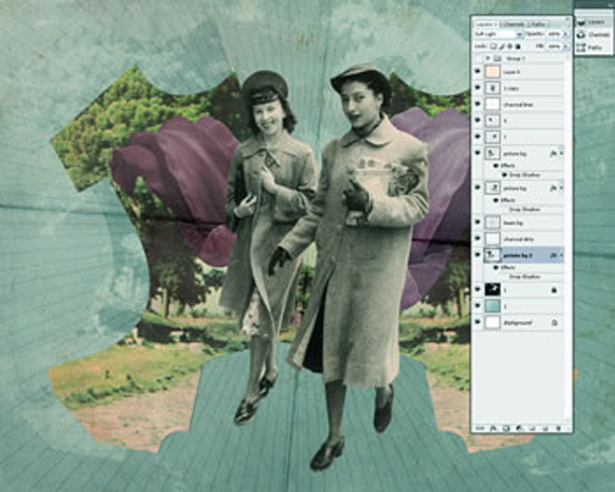
Task: Toggle Effects visibility under picture bg 2
Action: [496, 268]
